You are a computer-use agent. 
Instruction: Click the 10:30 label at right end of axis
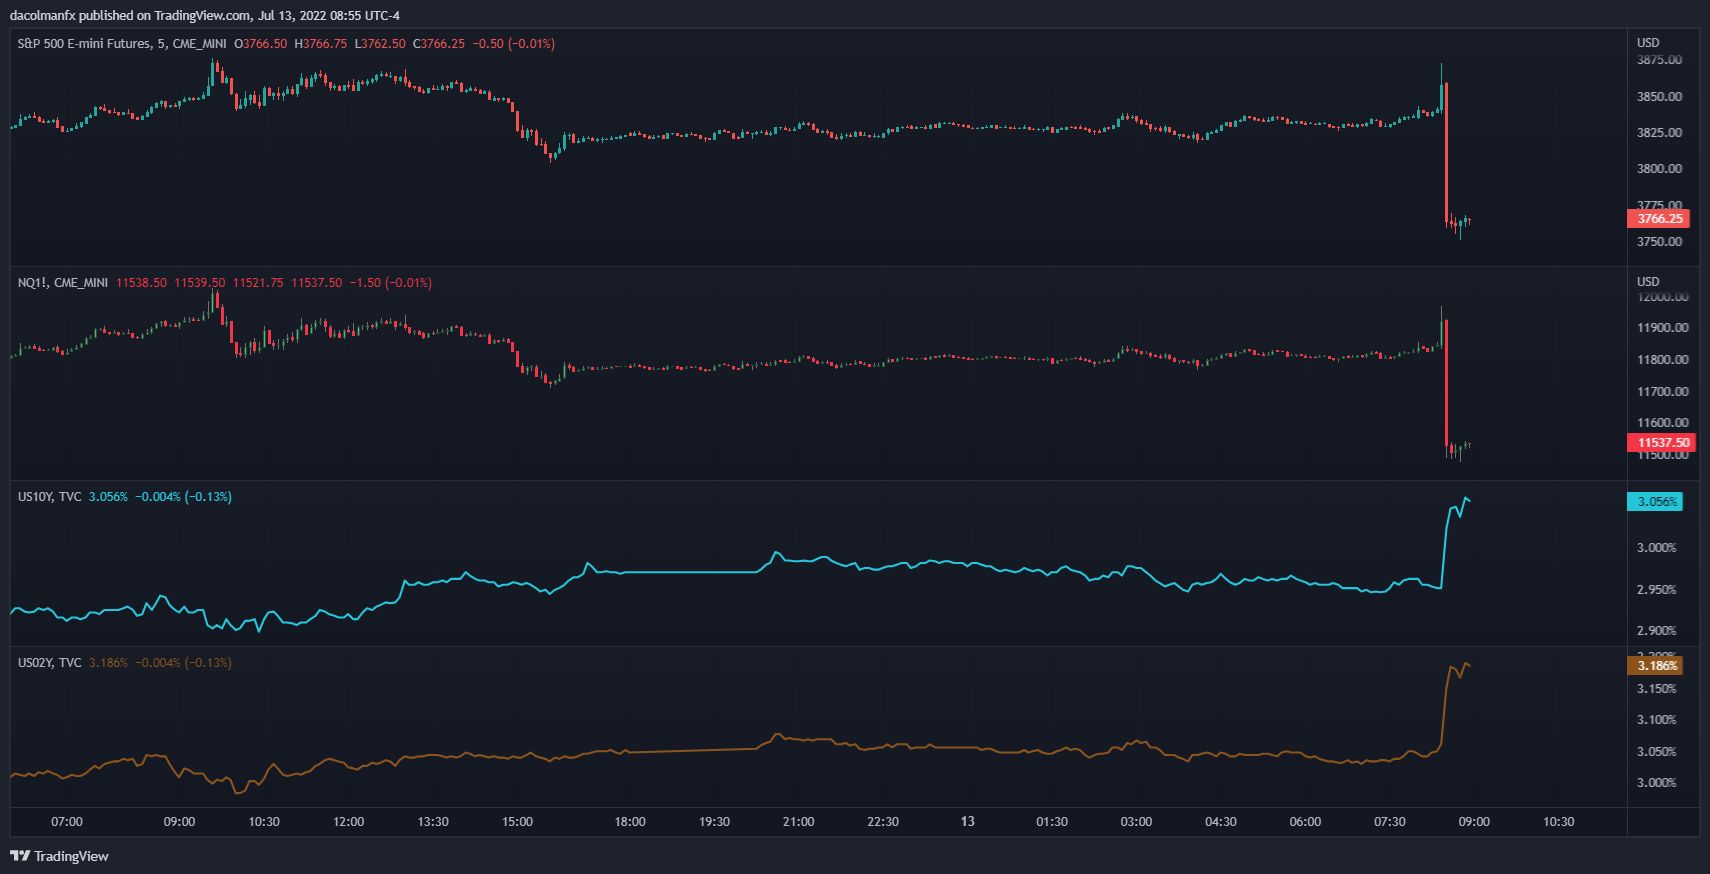tap(1558, 822)
